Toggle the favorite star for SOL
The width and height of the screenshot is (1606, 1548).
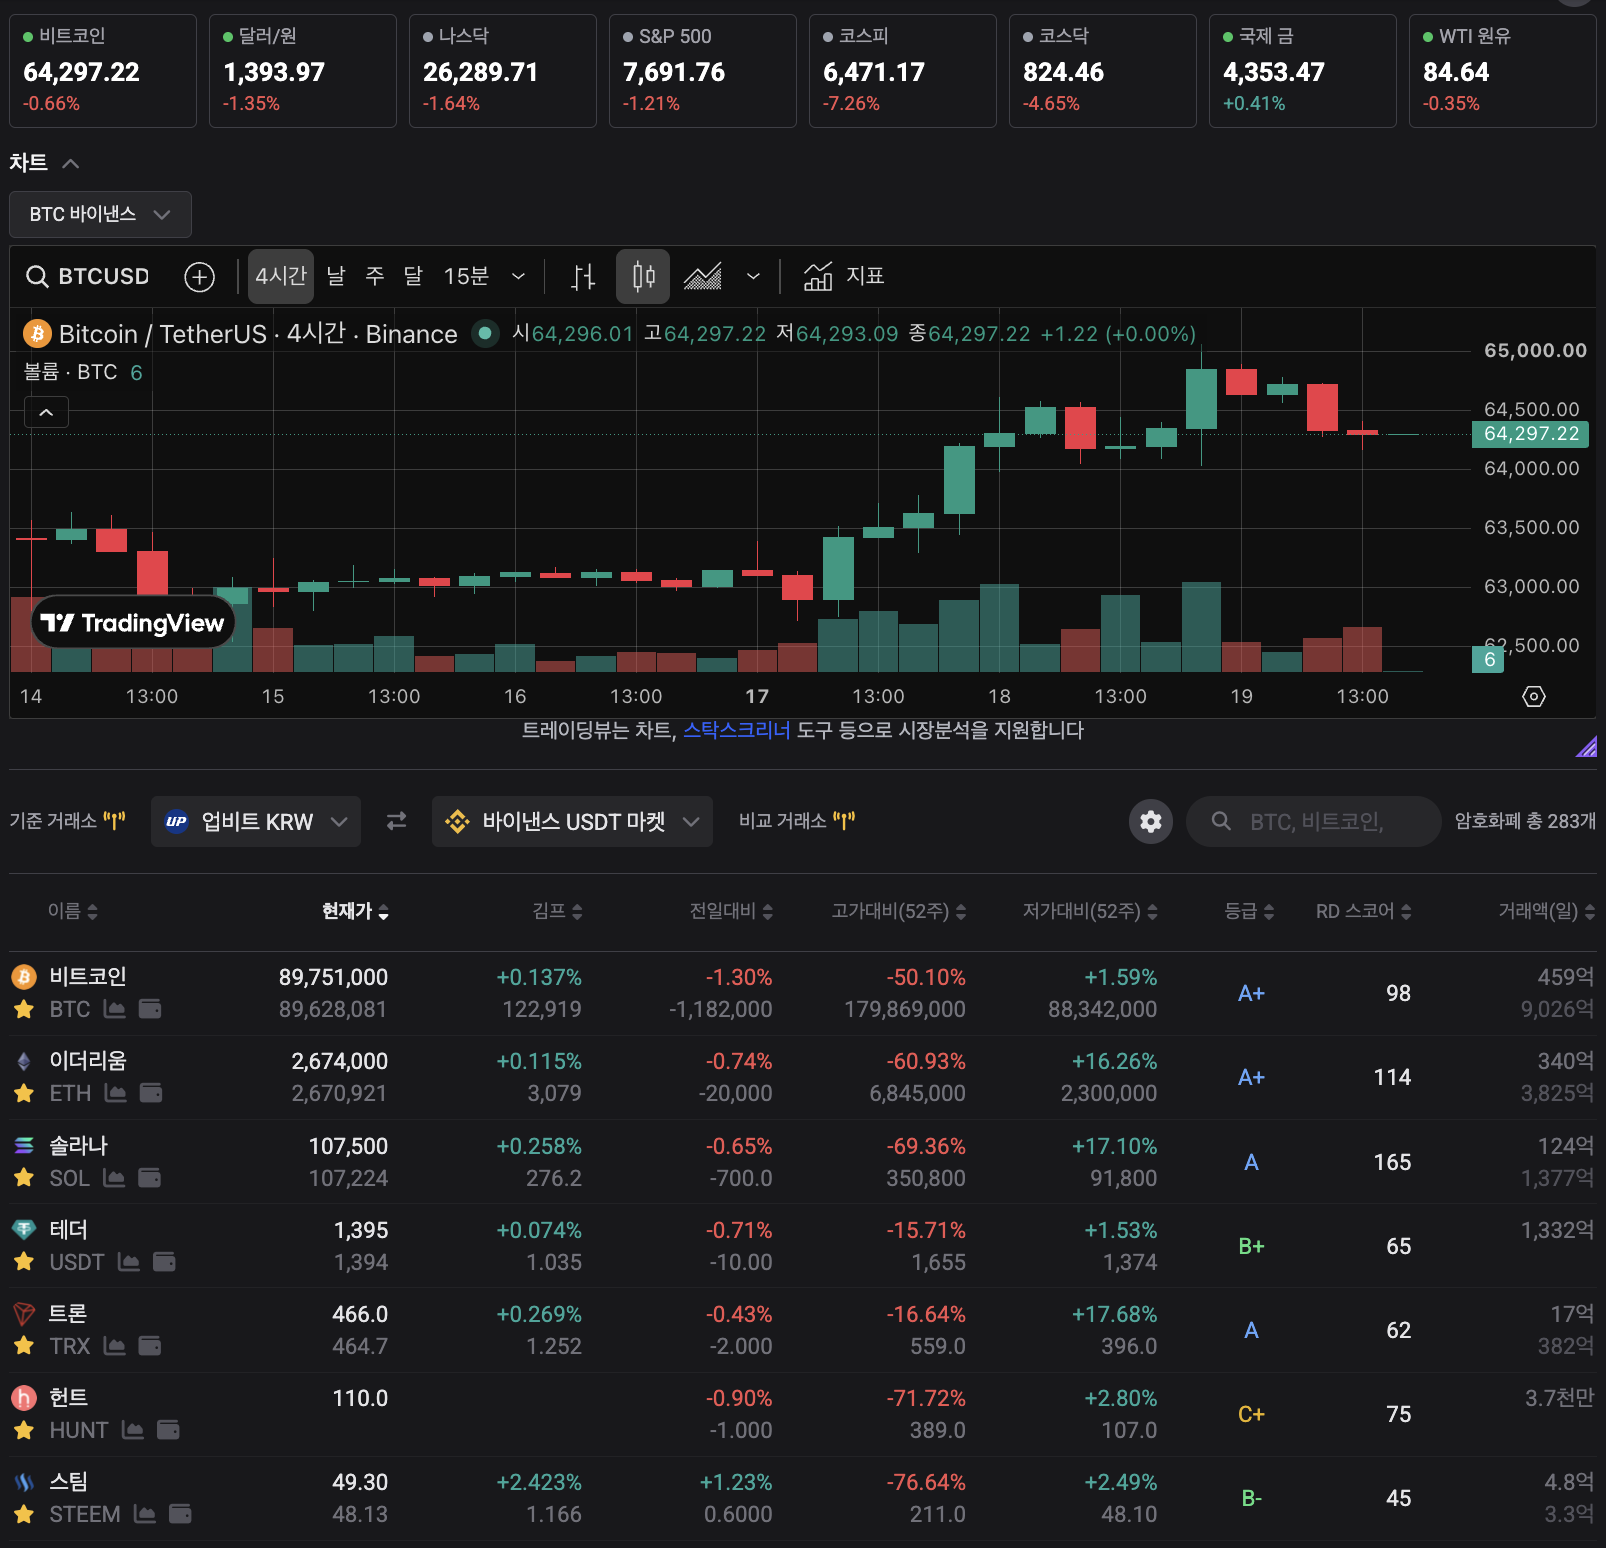pyautogui.click(x=24, y=1178)
